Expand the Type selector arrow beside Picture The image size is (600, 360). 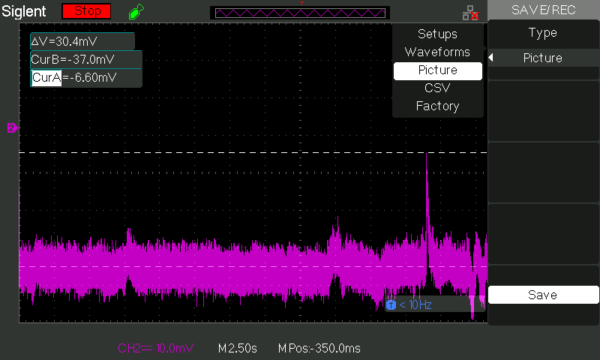click(491, 58)
